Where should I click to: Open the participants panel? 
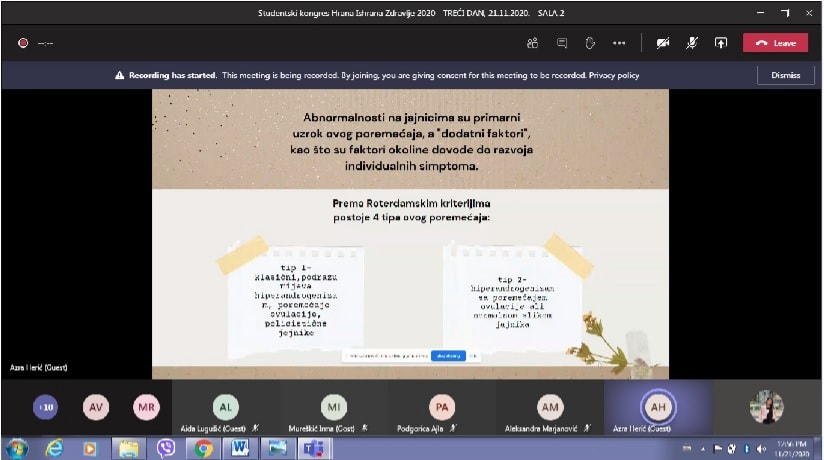[x=533, y=43]
